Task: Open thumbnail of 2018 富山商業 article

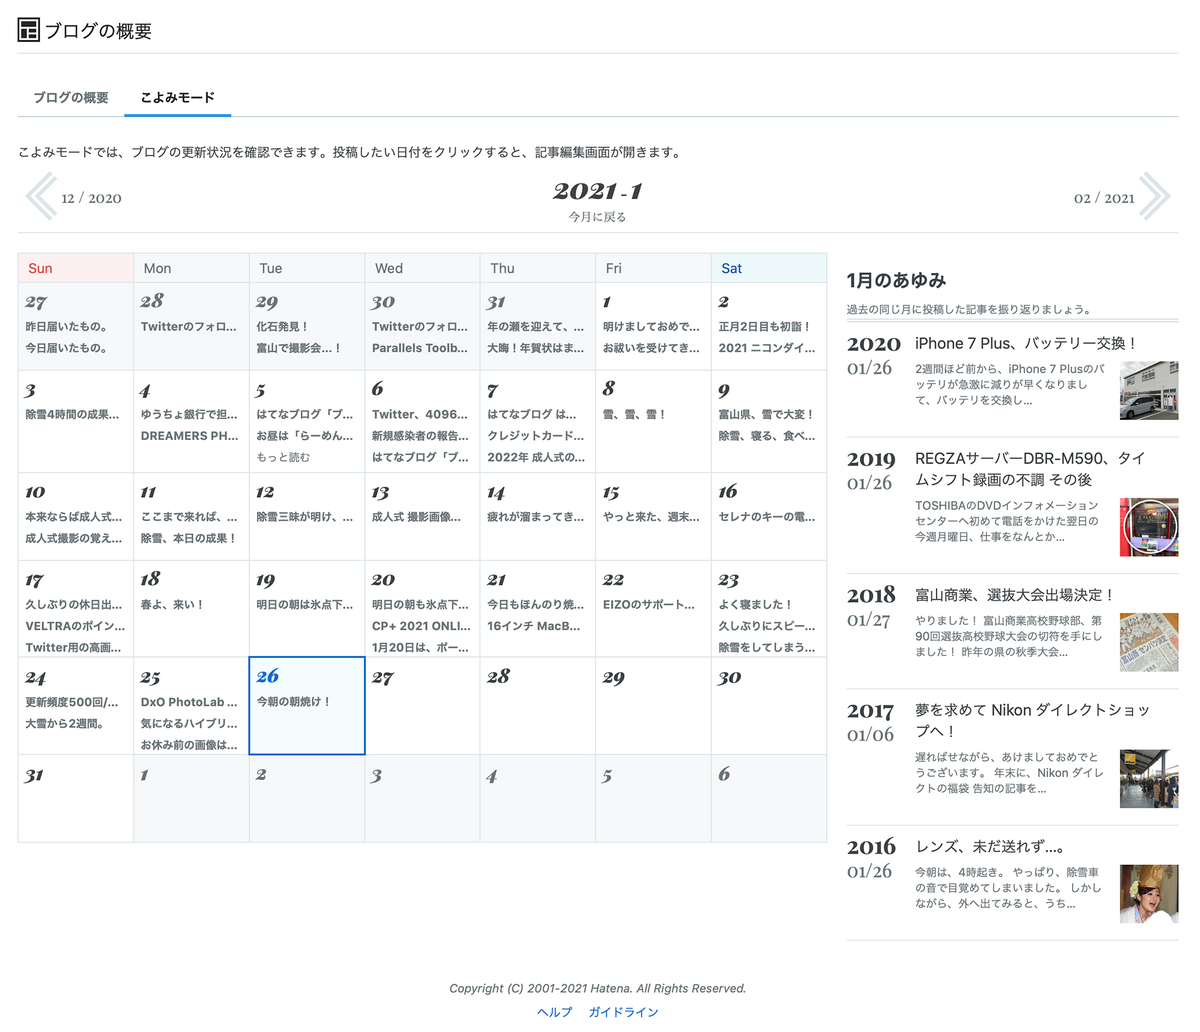Action: [x=1149, y=642]
